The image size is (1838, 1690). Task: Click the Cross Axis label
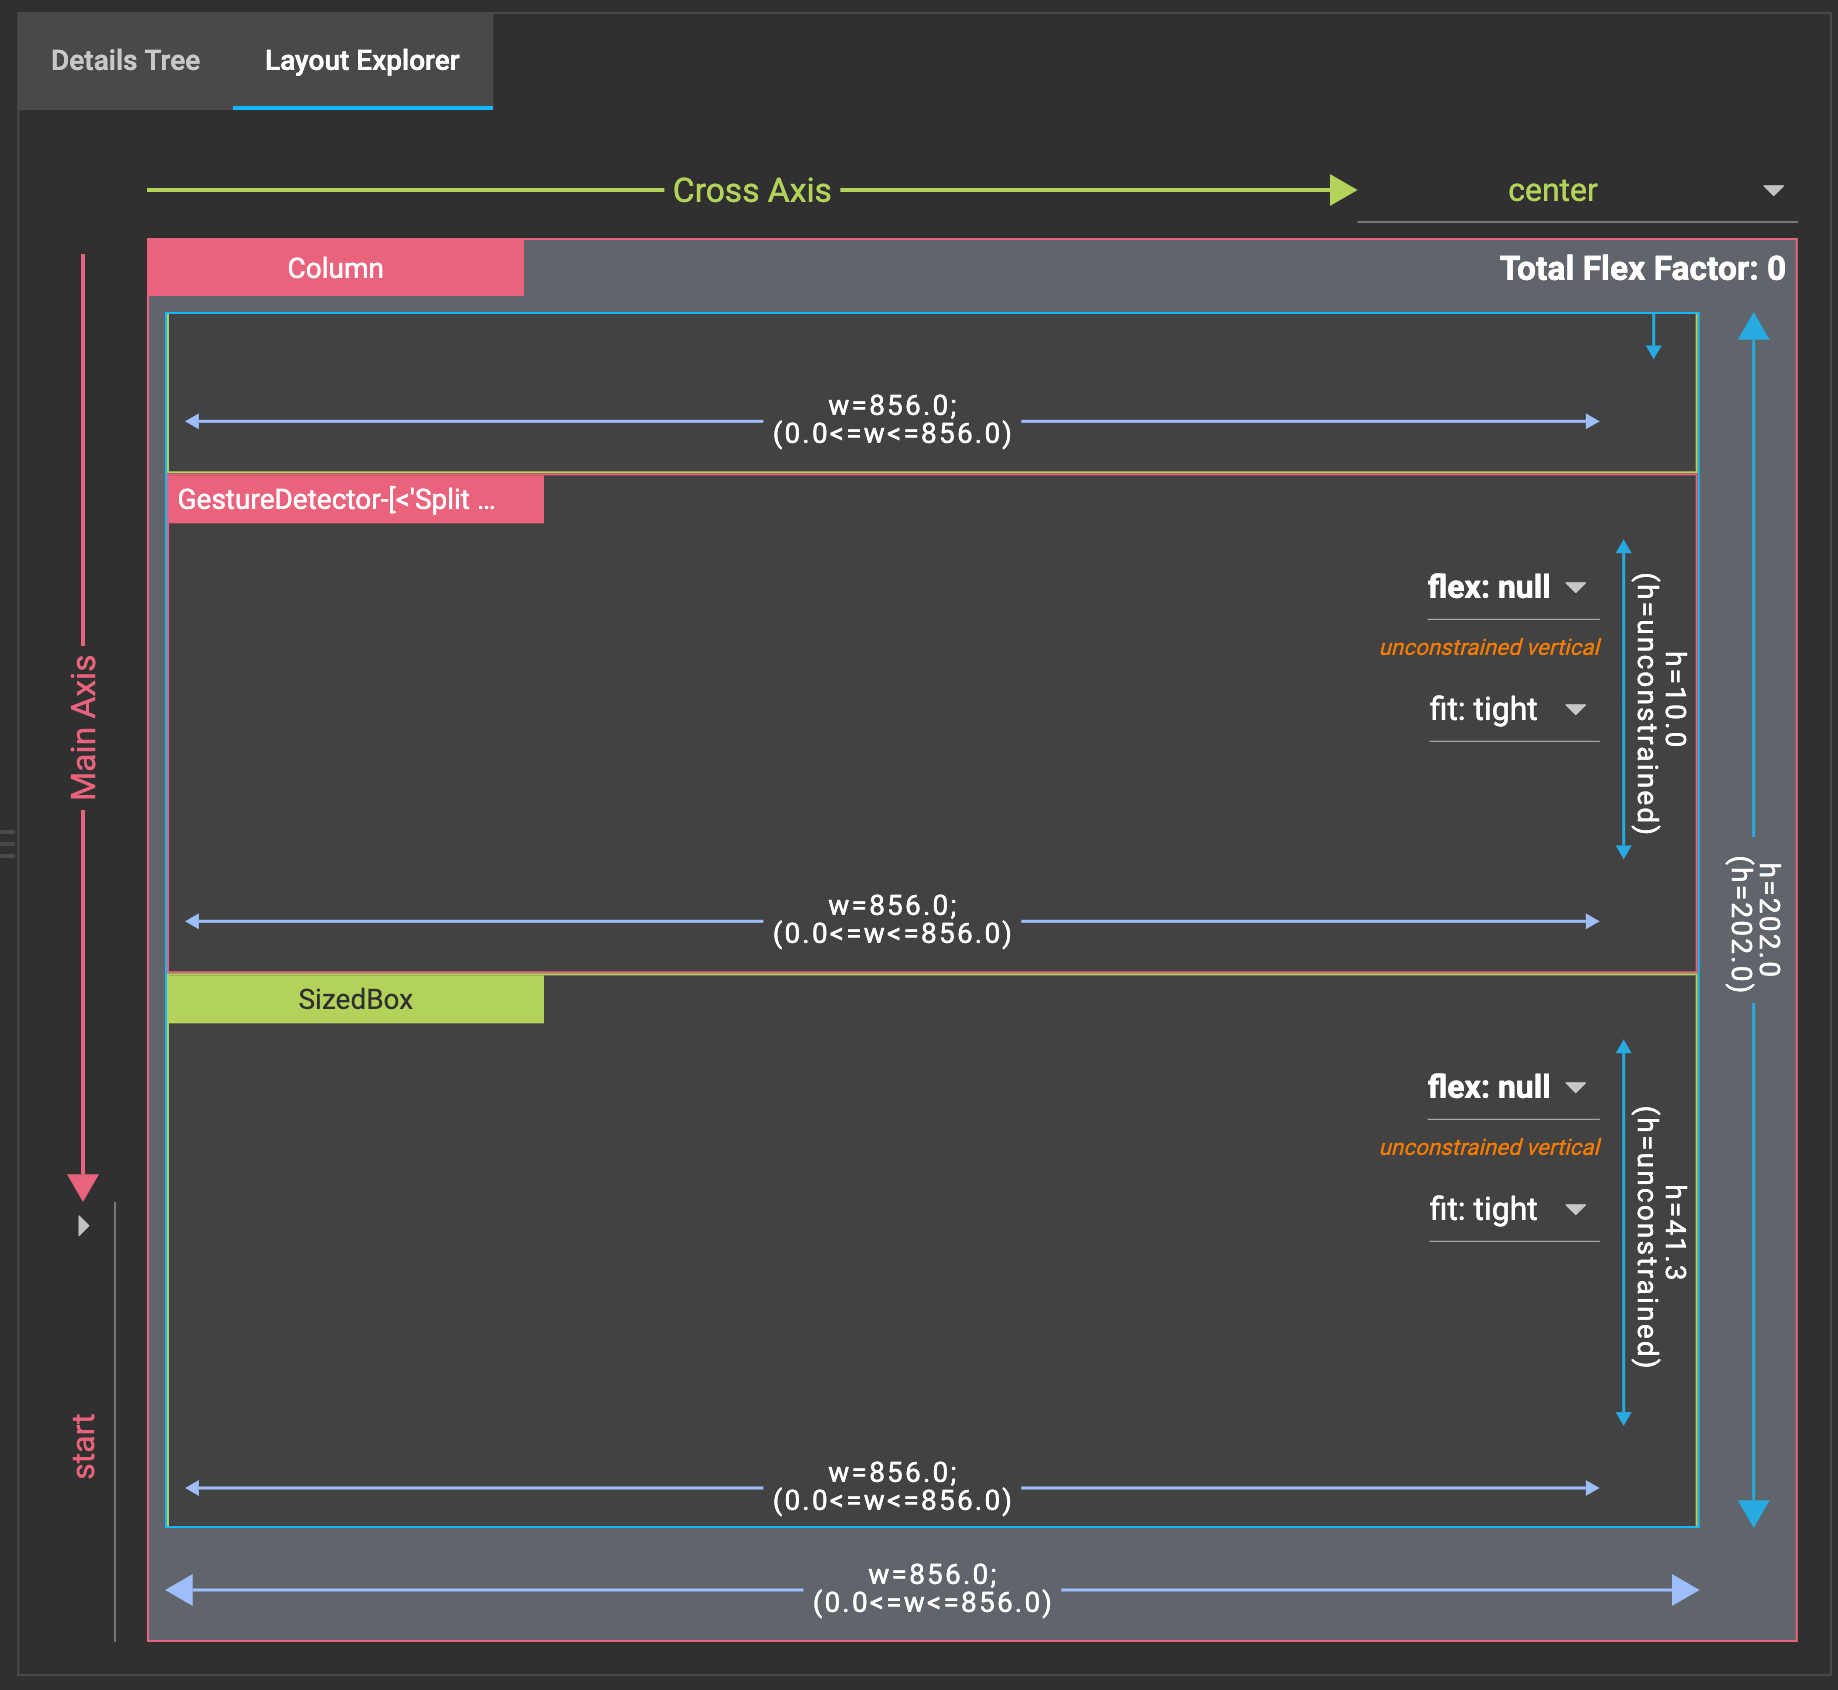point(752,190)
